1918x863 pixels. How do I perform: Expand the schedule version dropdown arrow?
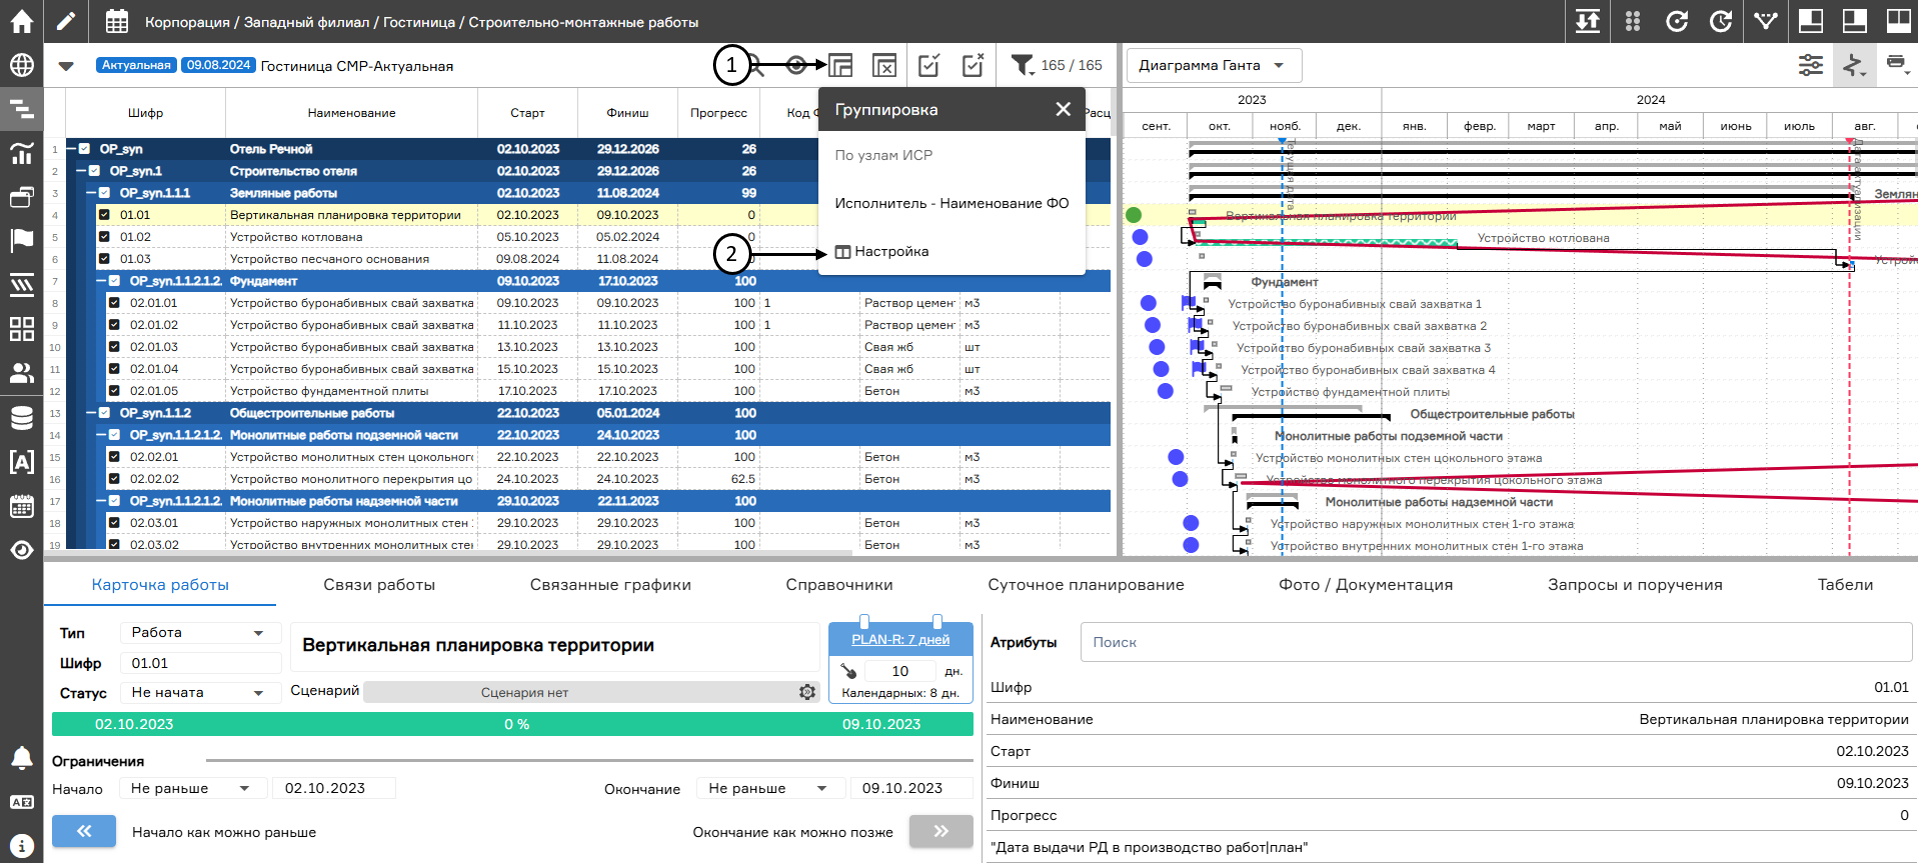[x=66, y=66]
